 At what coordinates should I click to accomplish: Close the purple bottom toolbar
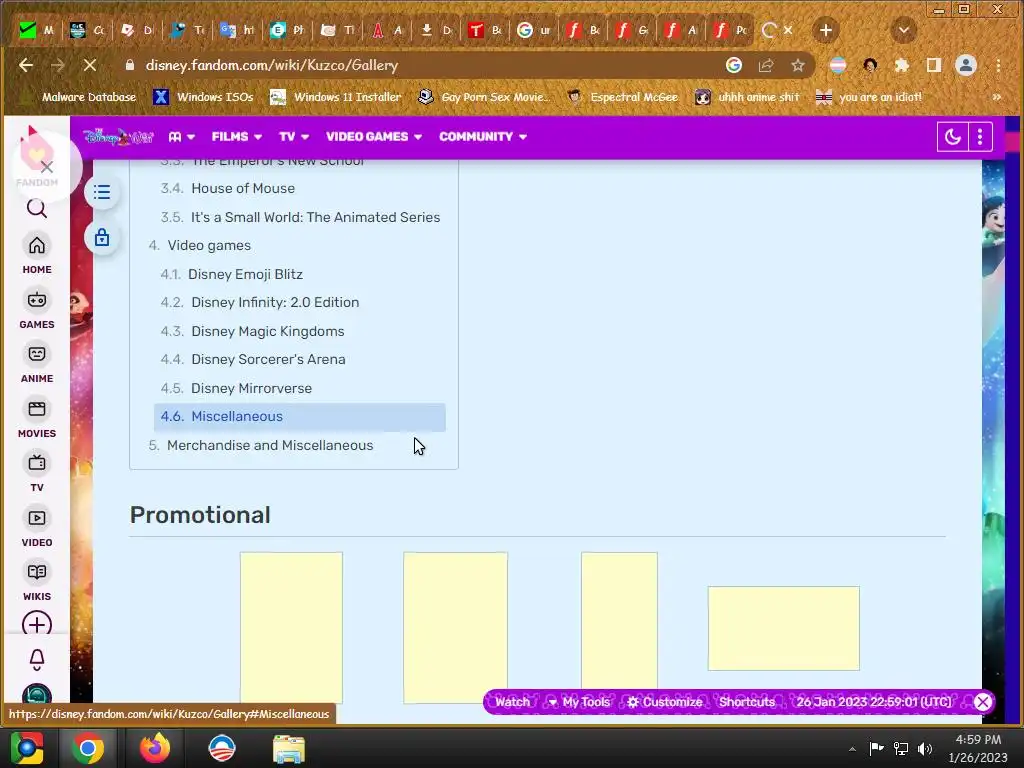(982, 702)
